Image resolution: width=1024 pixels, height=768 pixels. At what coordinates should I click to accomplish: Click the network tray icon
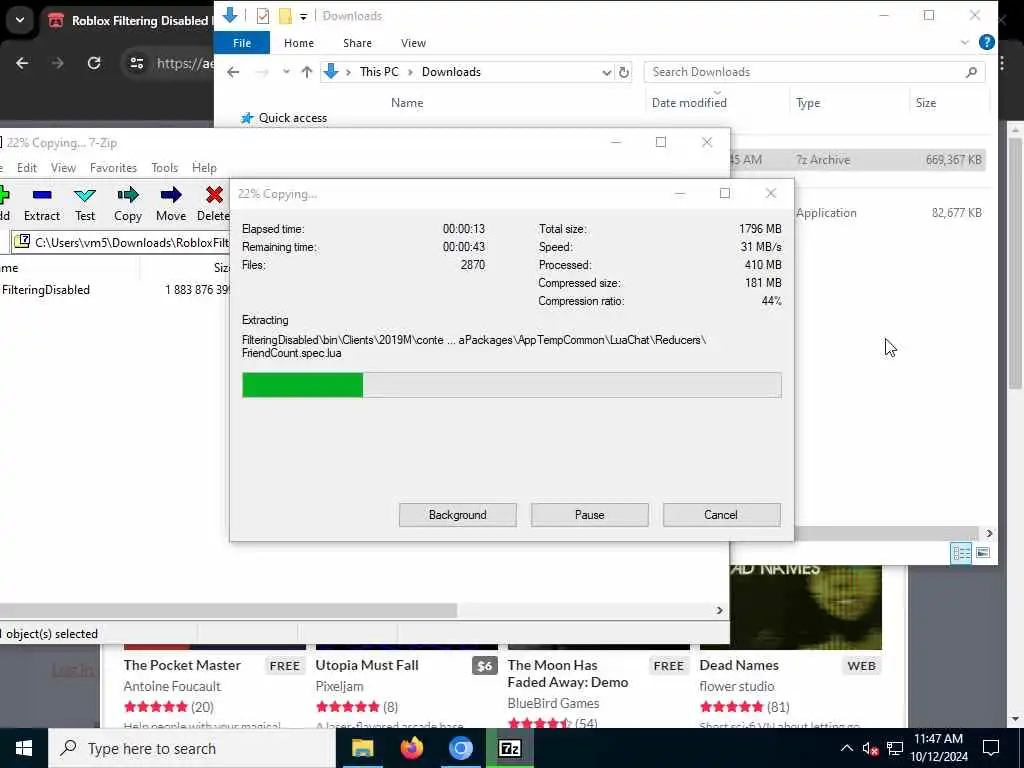(895, 748)
